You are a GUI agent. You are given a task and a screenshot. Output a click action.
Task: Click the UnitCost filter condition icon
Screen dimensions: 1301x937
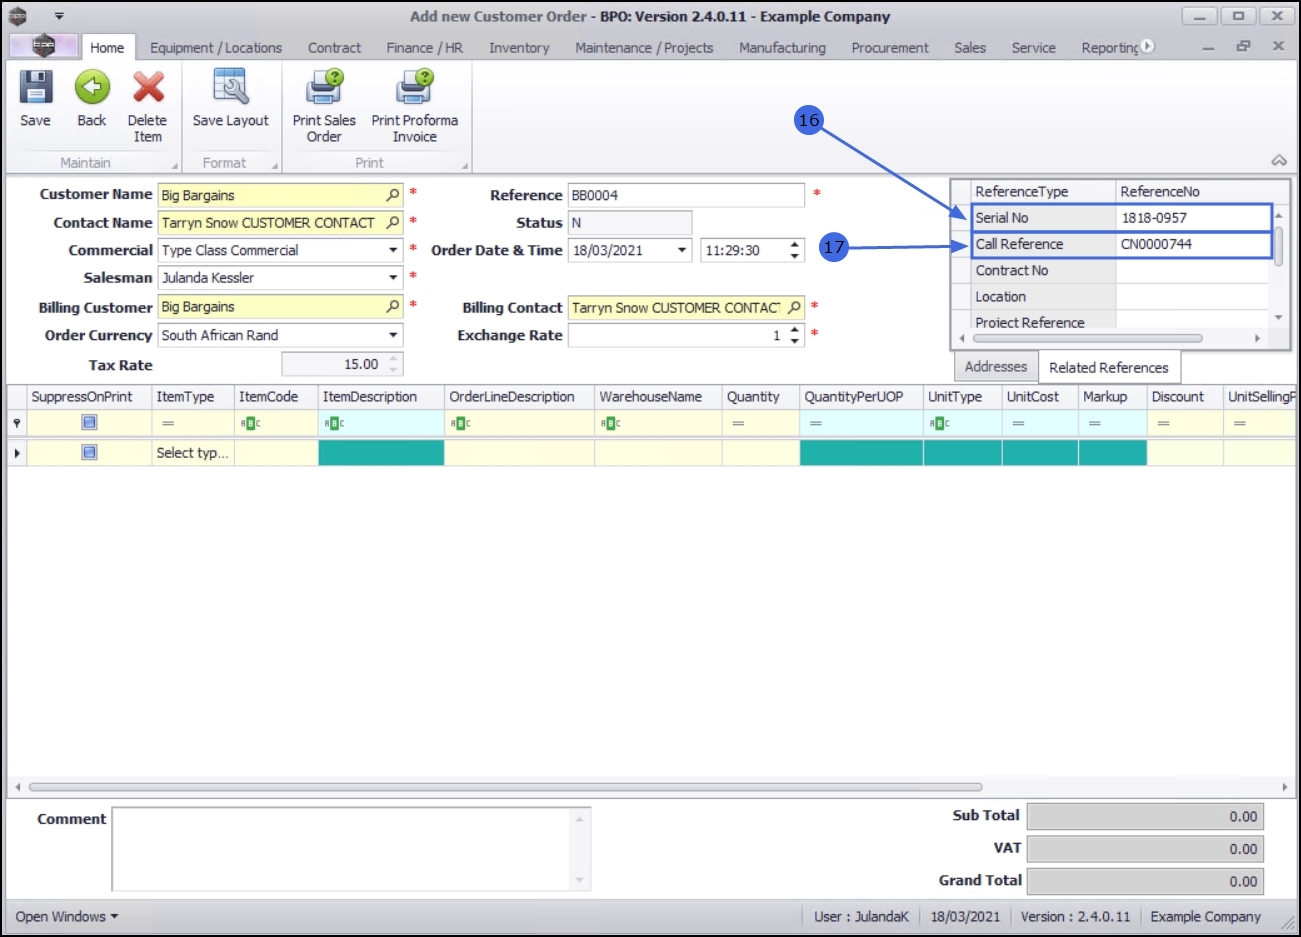pos(1018,424)
